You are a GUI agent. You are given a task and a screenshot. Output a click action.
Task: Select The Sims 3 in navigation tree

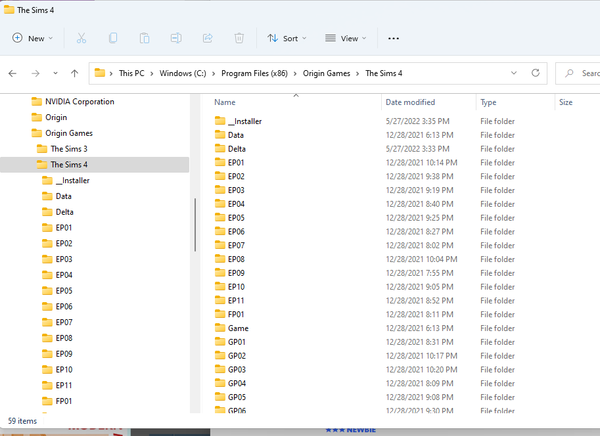point(70,148)
